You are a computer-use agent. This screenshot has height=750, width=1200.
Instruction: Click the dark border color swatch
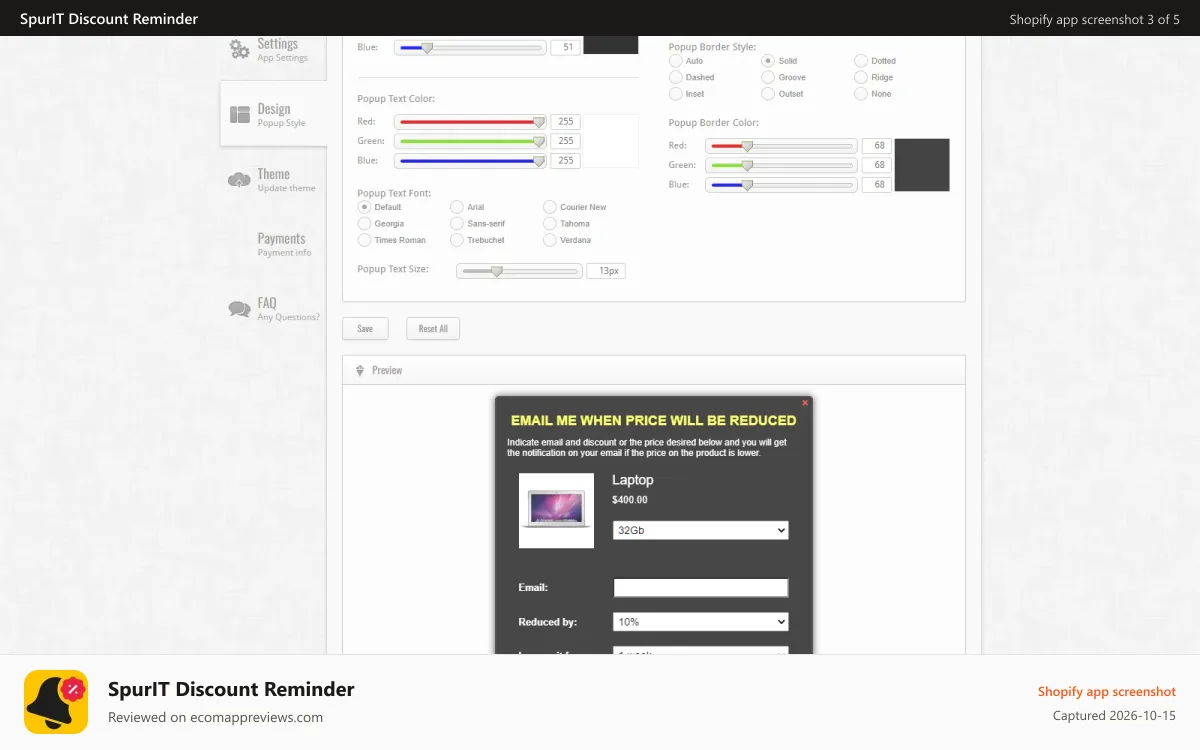click(922, 165)
